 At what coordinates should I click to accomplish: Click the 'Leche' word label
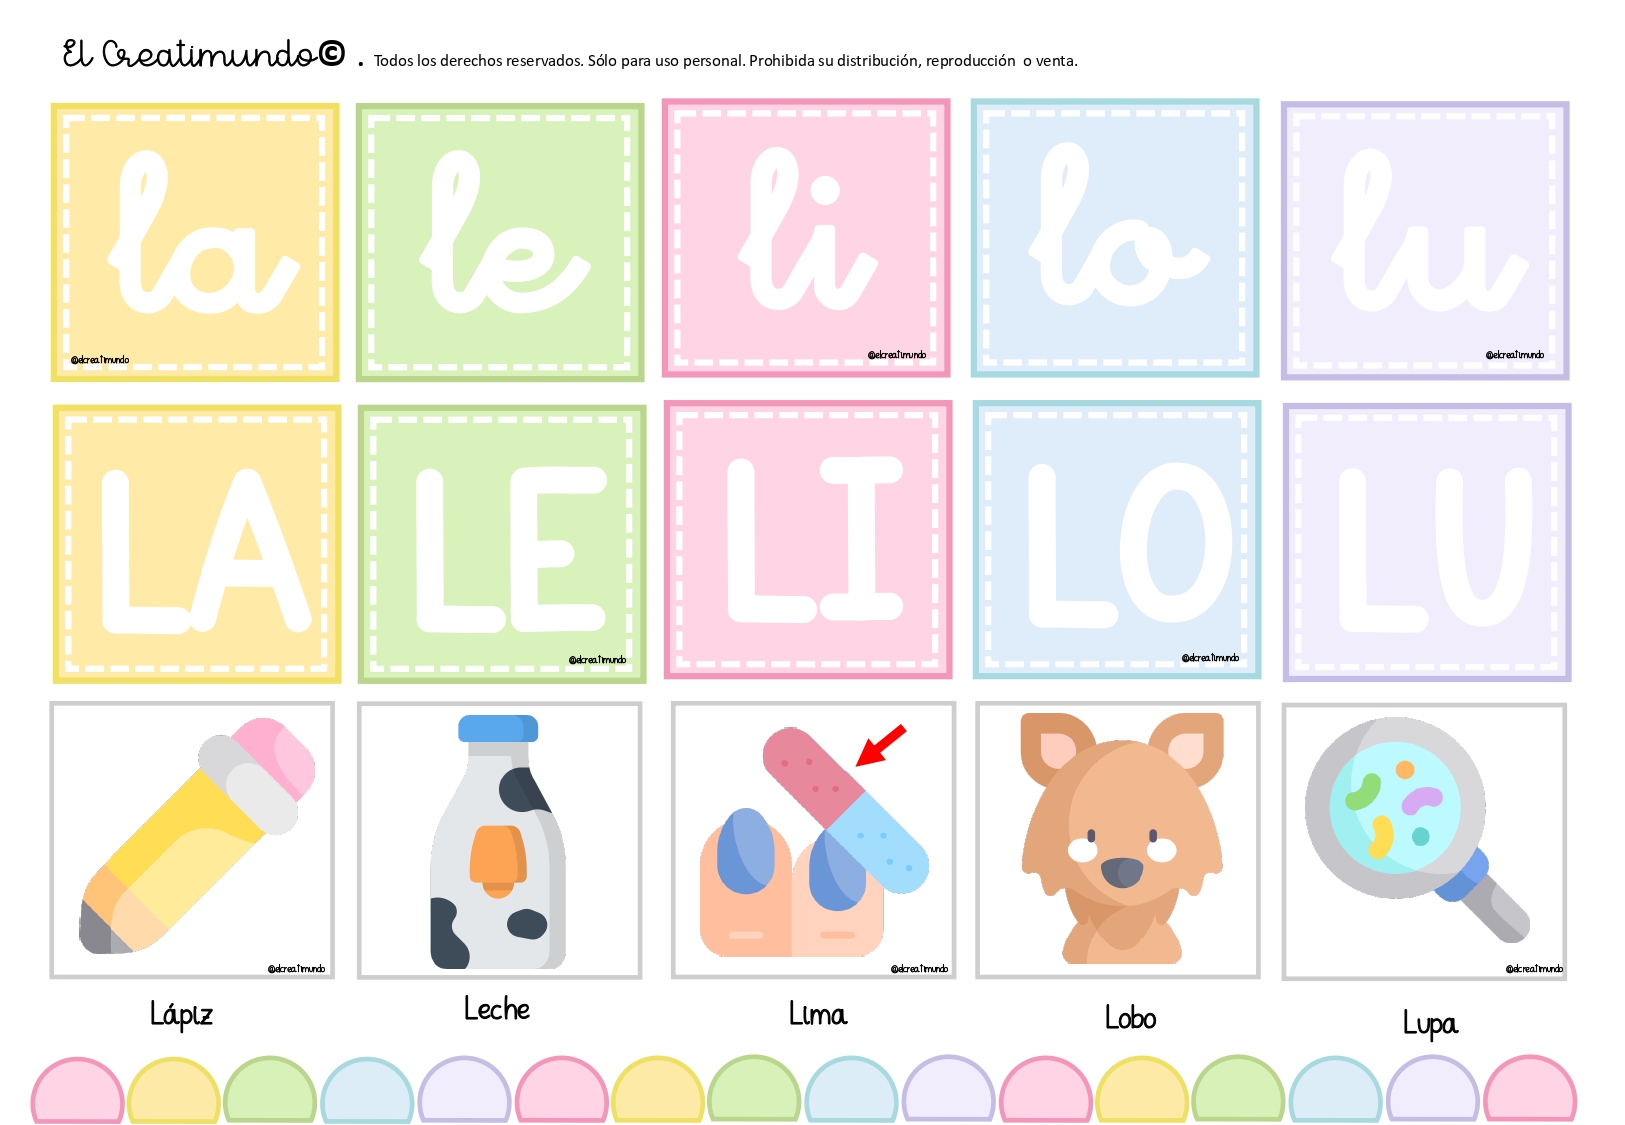coord(497,1009)
